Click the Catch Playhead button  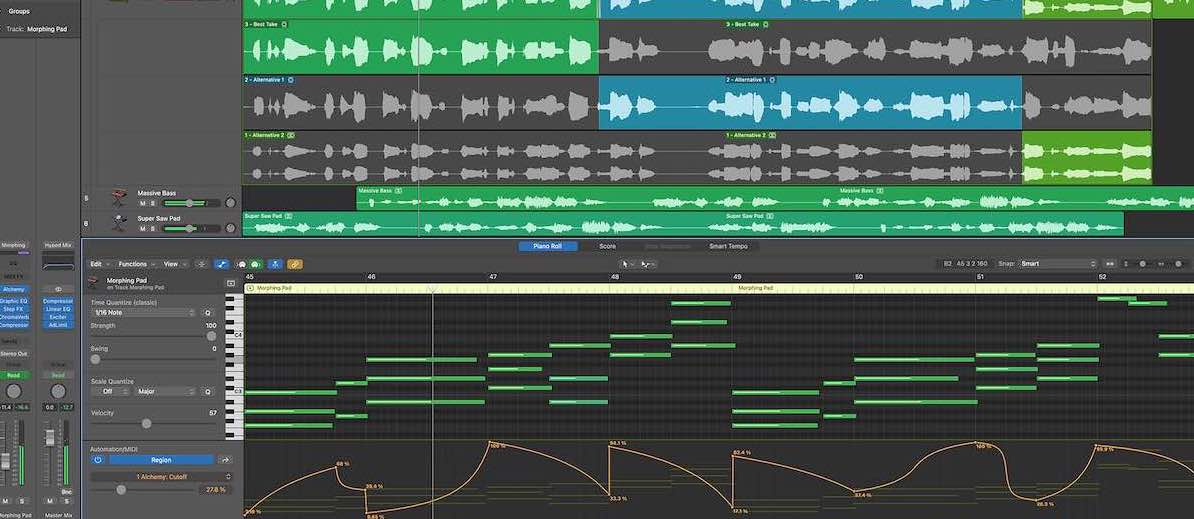click(275, 264)
